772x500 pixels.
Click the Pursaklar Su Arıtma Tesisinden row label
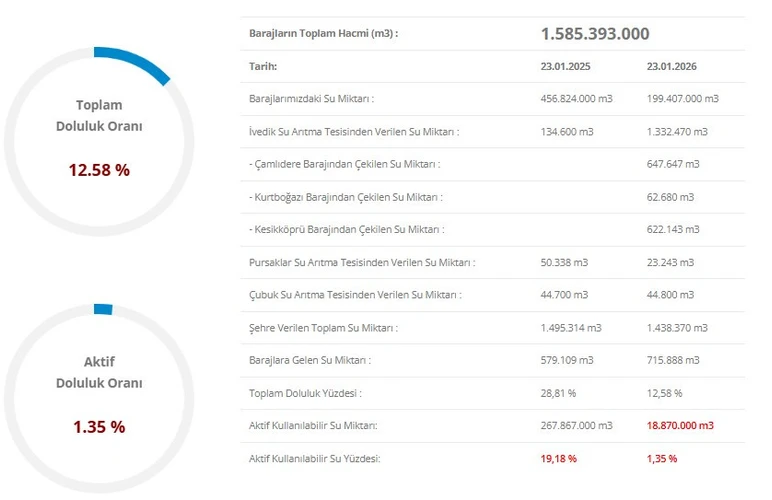click(361, 263)
